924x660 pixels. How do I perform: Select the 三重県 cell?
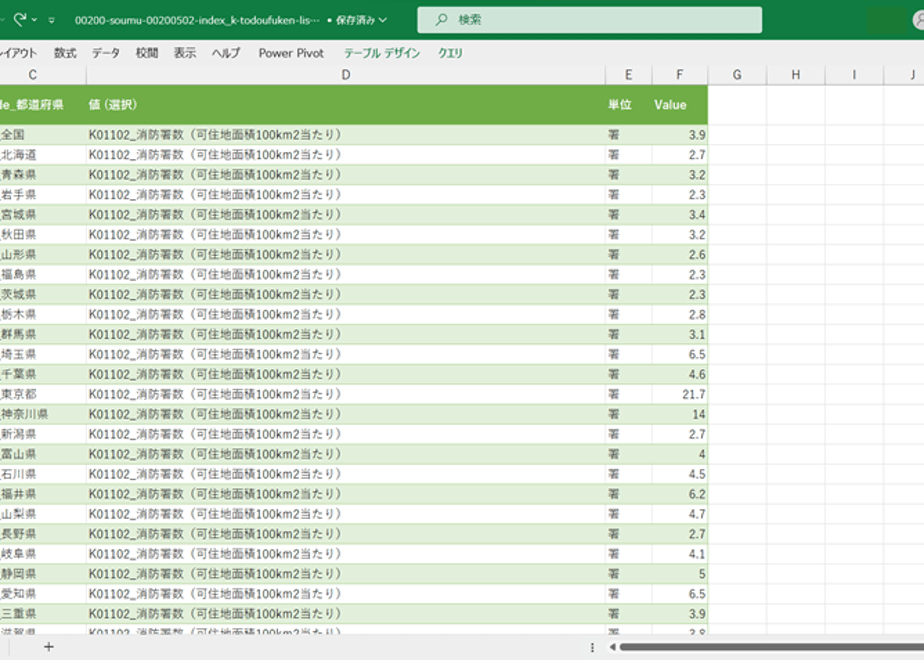pos(43,614)
